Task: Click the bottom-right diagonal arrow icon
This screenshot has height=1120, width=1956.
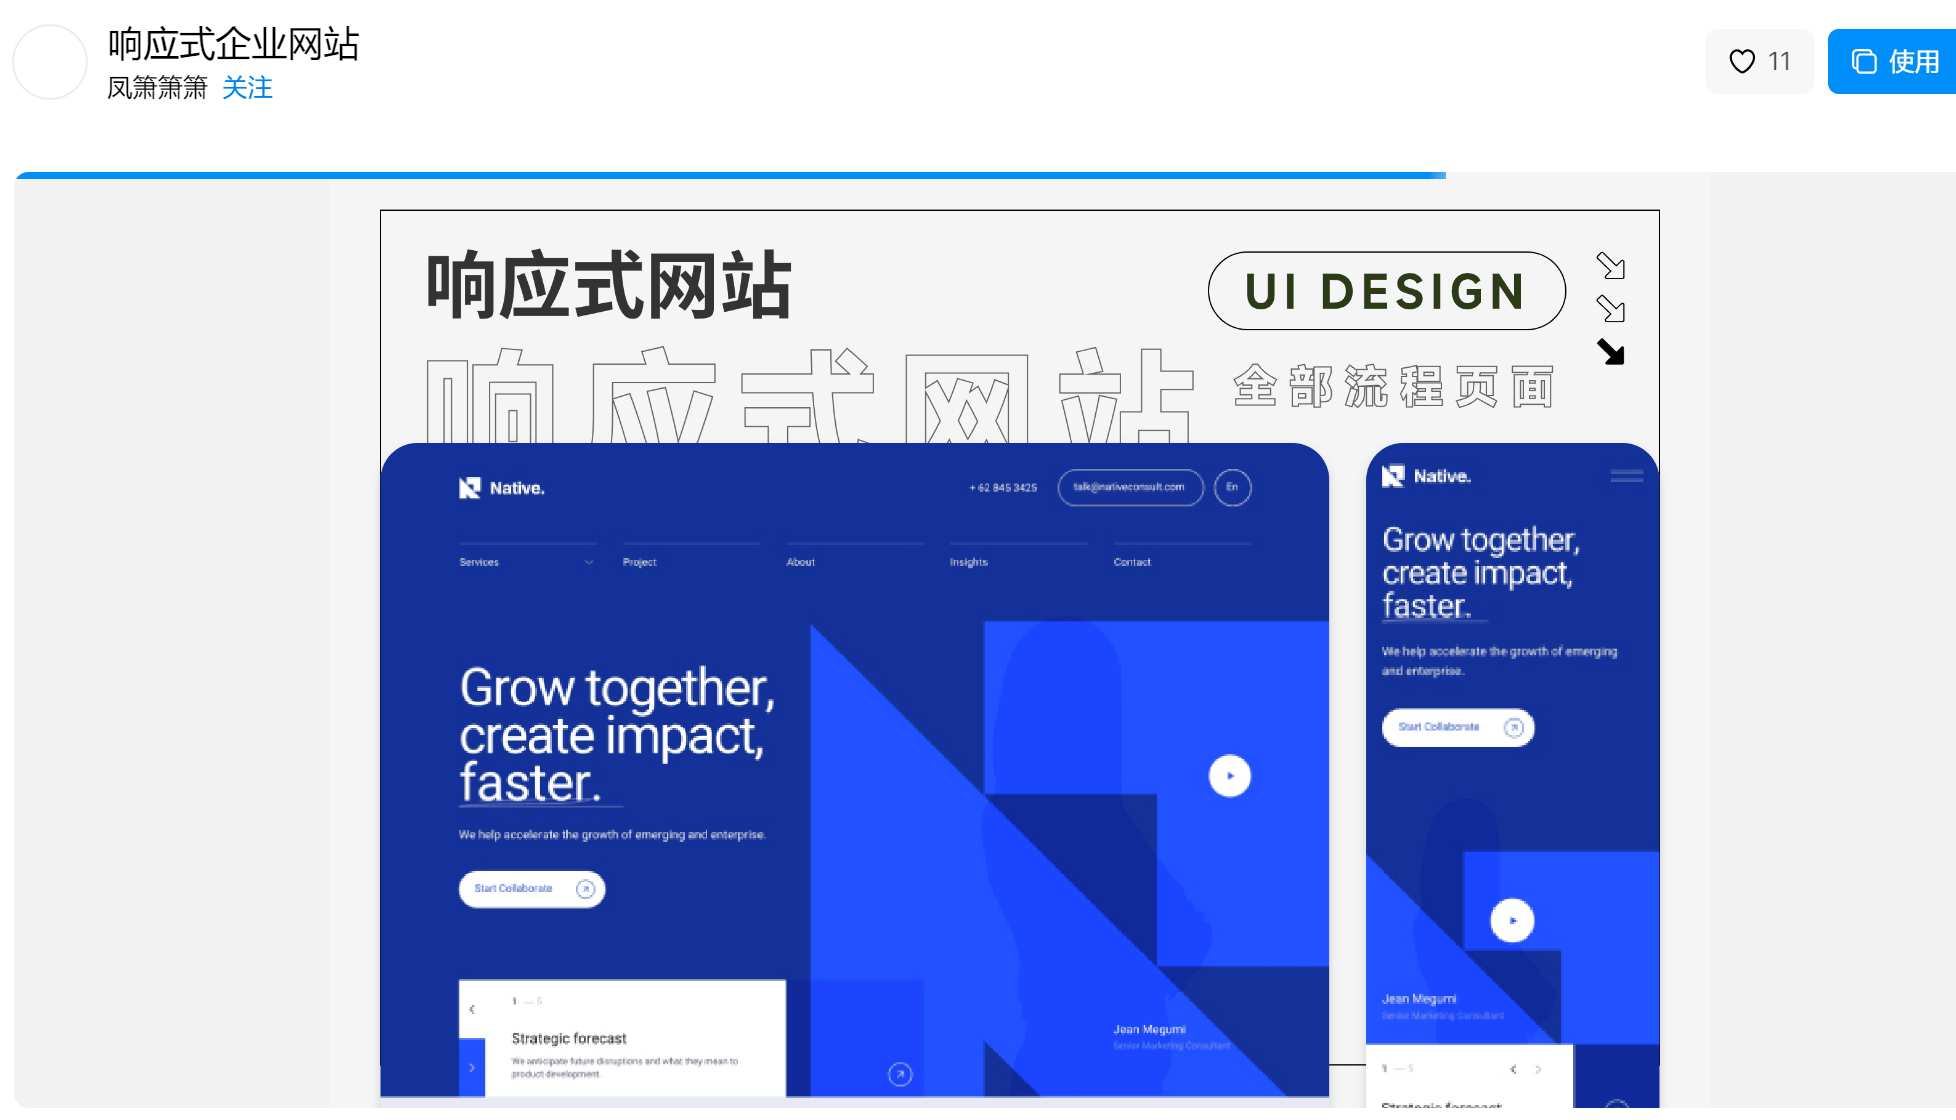Action: (1612, 352)
